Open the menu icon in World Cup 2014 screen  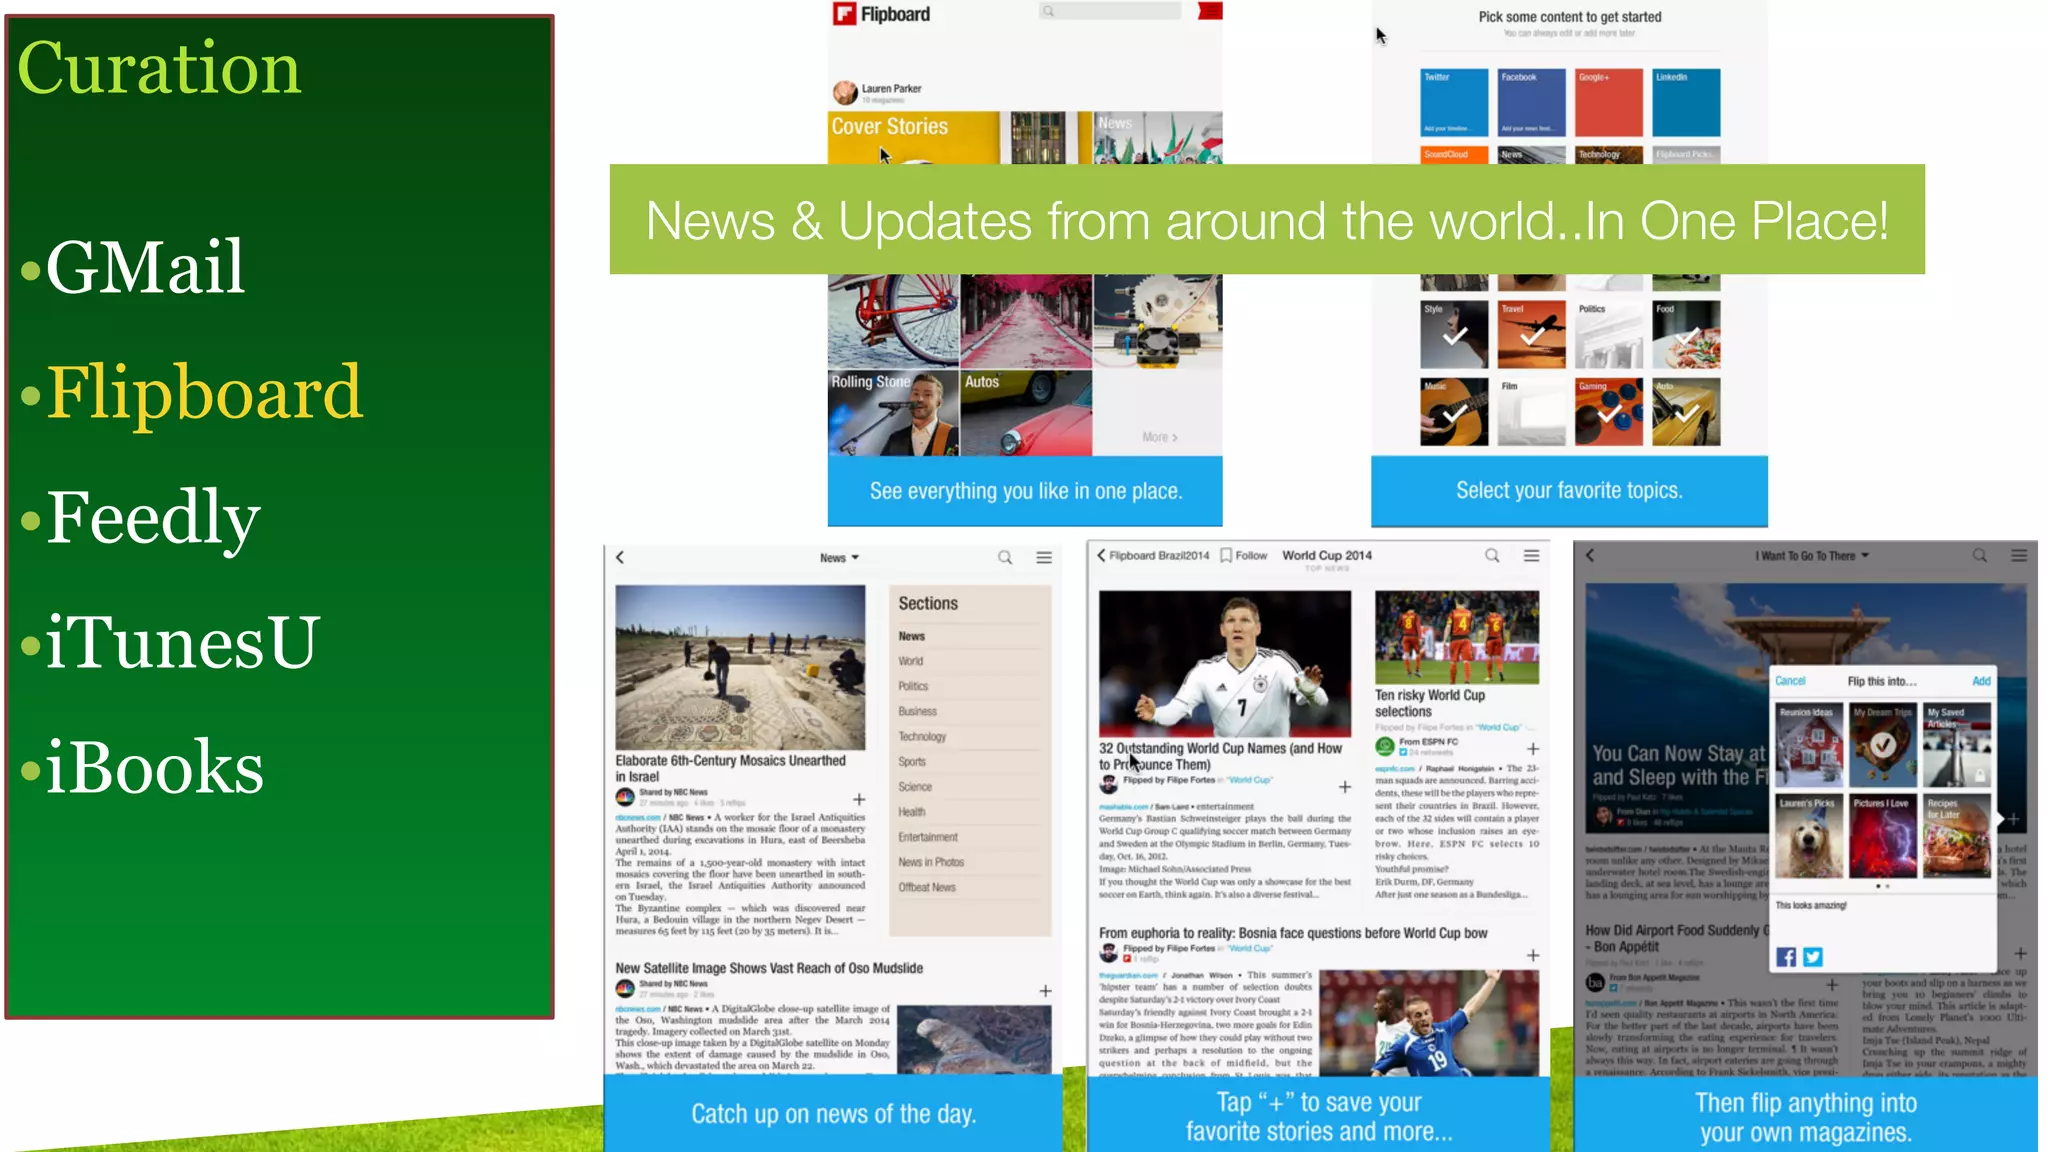tap(1531, 555)
